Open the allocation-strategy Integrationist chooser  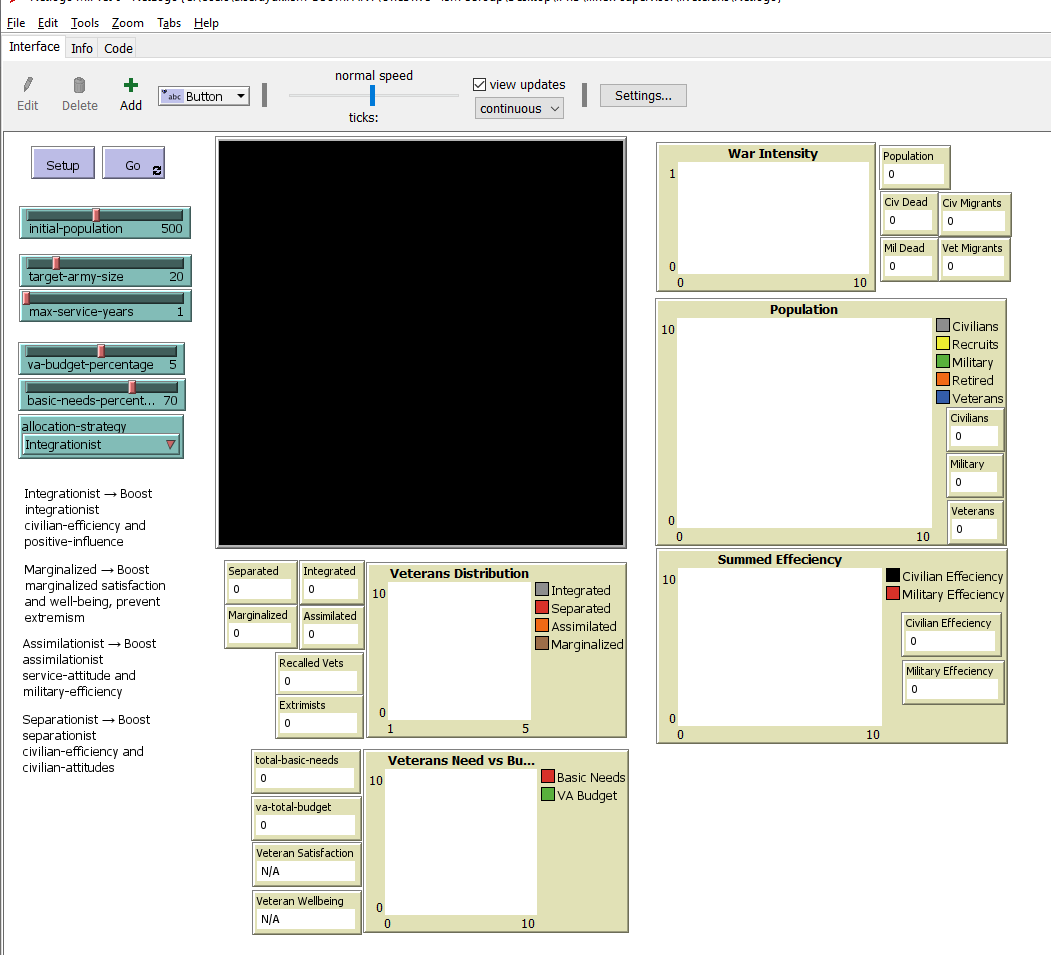pos(100,445)
